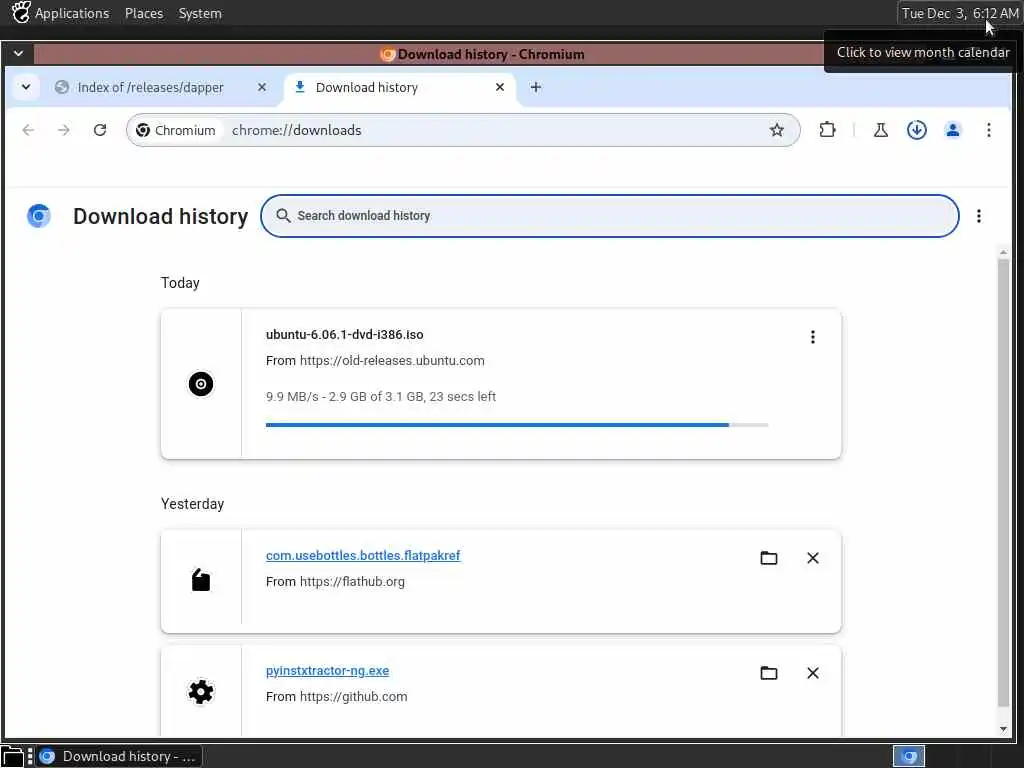Switch to Index of /releases/dapper tab
1024x768 pixels.
[x=150, y=88]
